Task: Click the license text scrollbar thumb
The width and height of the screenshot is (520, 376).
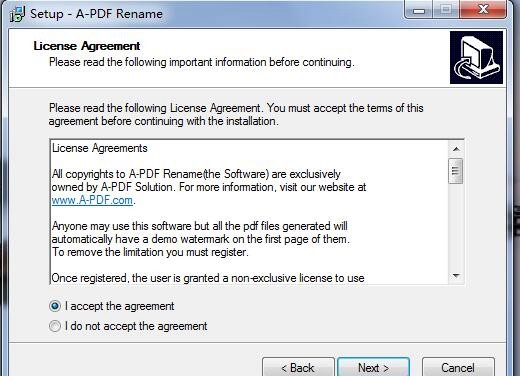Action: [456, 171]
